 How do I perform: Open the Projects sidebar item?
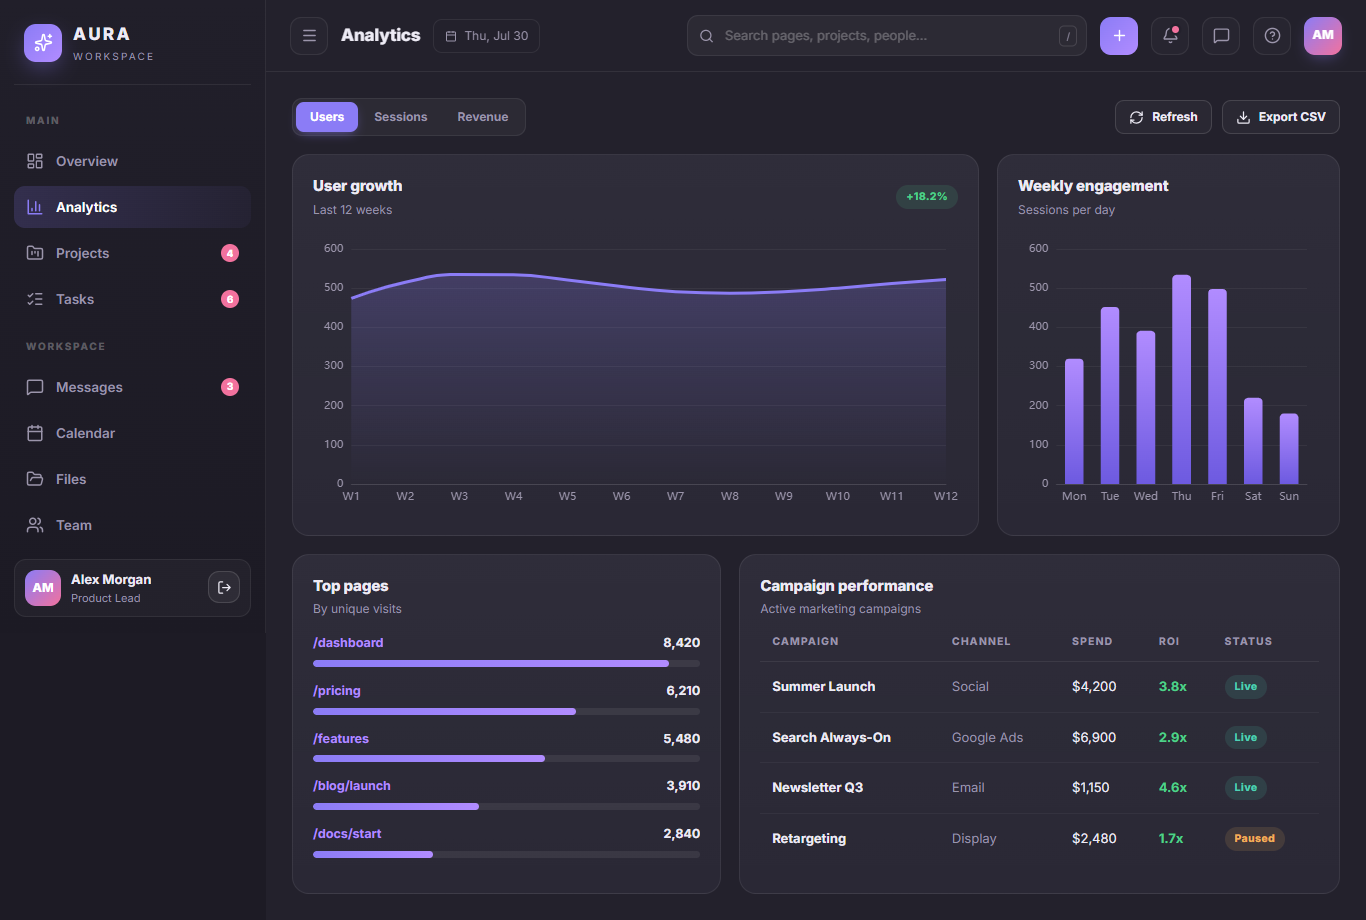tap(132, 253)
